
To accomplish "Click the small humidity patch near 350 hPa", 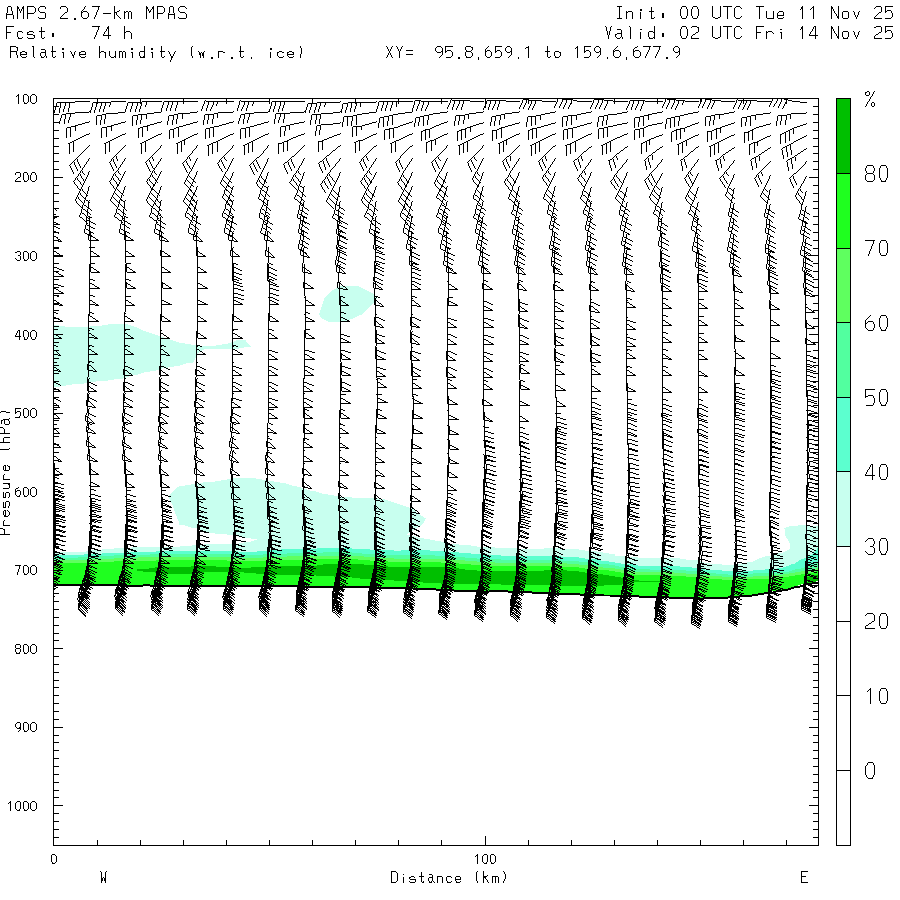I will [x=346, y=304].
